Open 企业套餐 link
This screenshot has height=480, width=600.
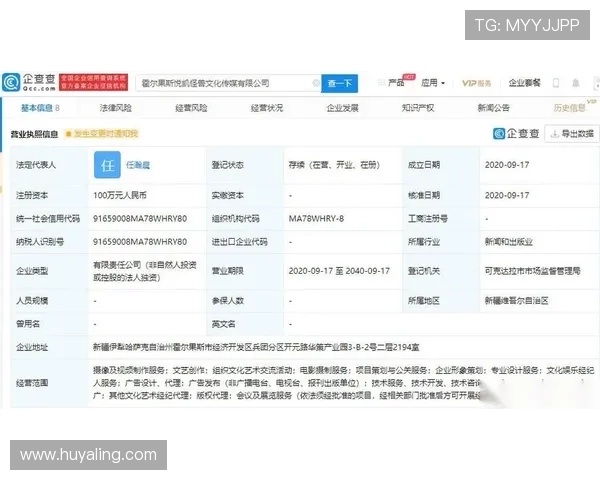pyautogui.click(x=524, y=83)
